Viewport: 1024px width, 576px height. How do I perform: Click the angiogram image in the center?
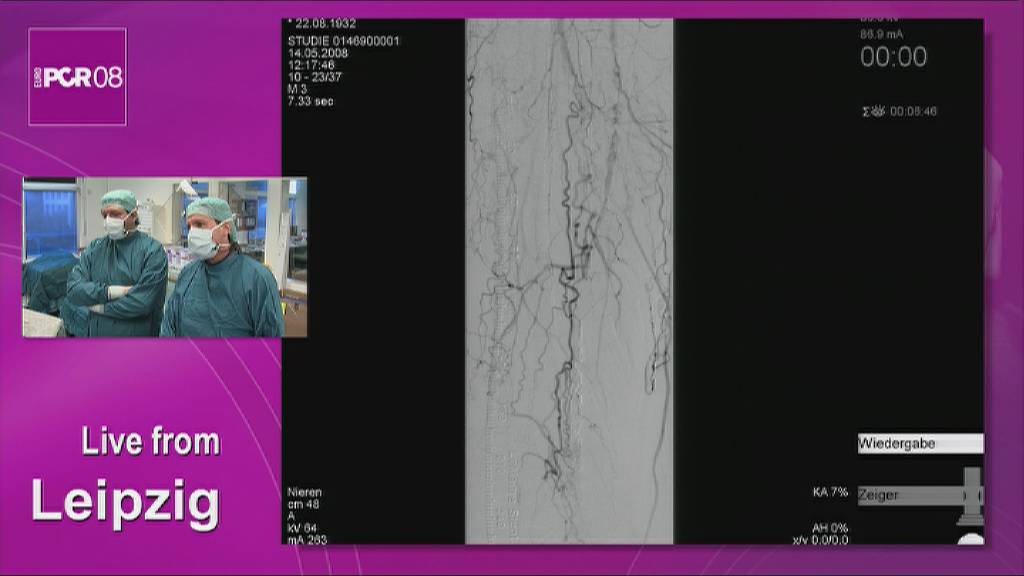coord(569,281)
